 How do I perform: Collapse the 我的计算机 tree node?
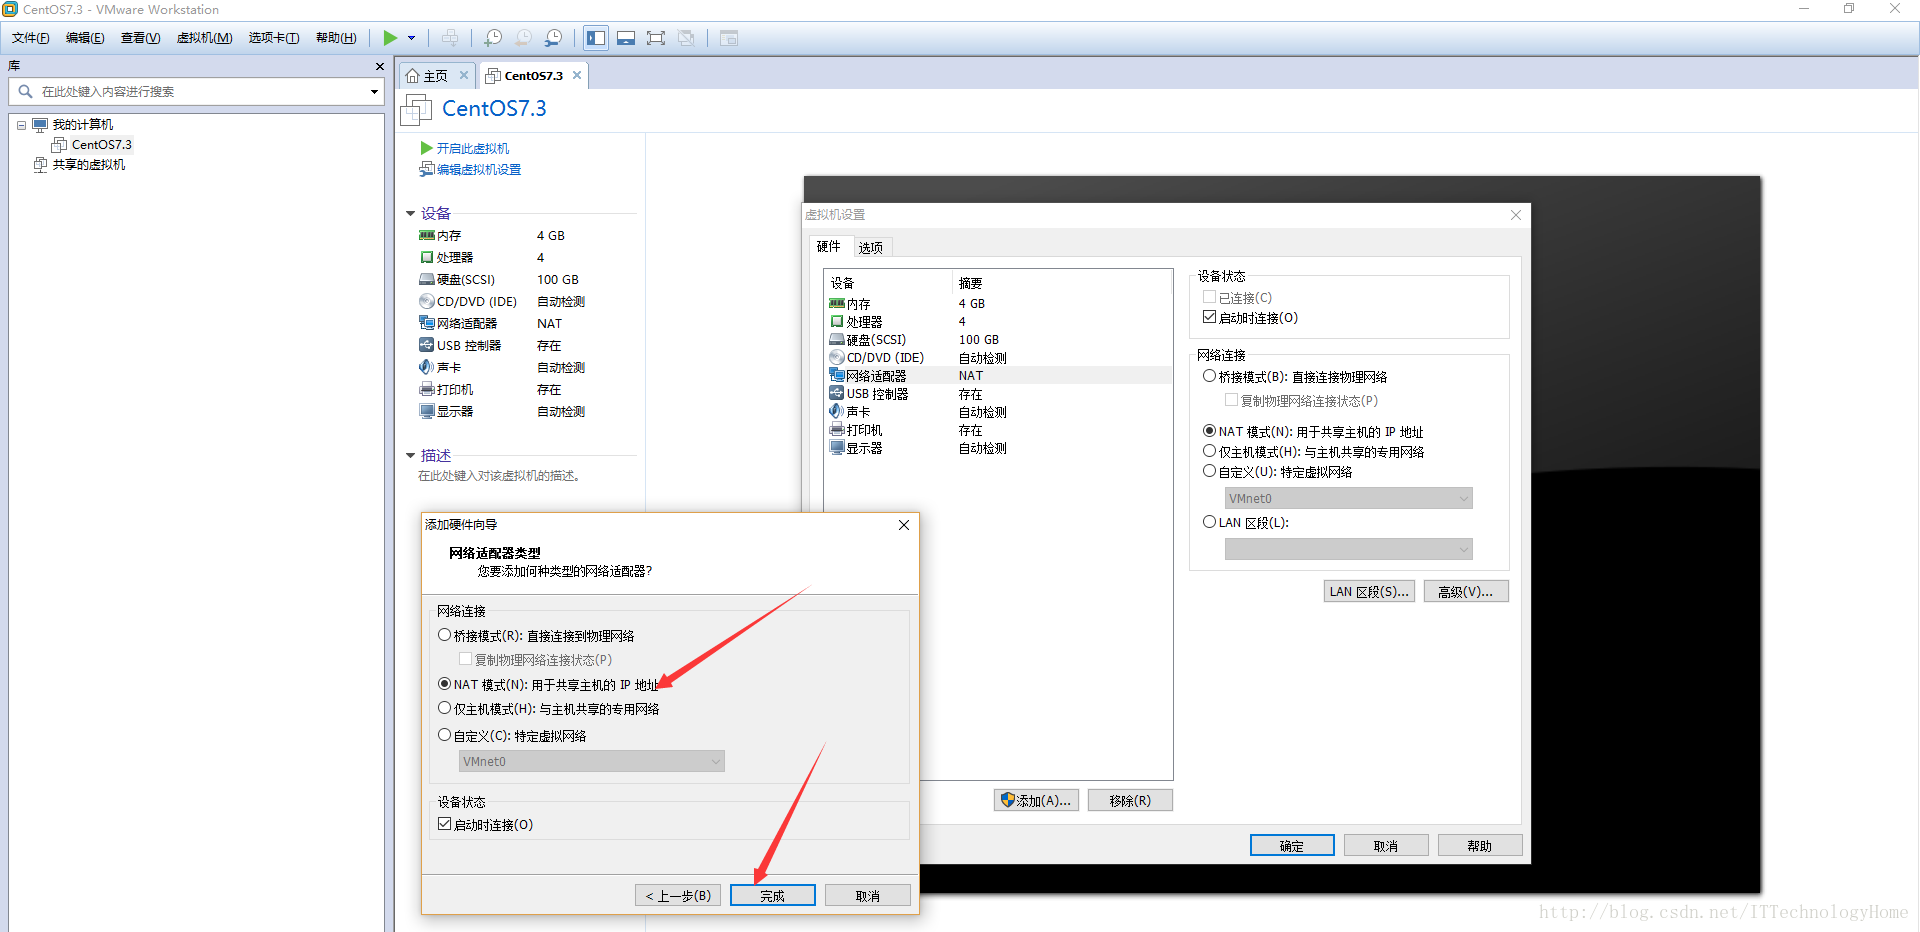click(x=21, y=125)
